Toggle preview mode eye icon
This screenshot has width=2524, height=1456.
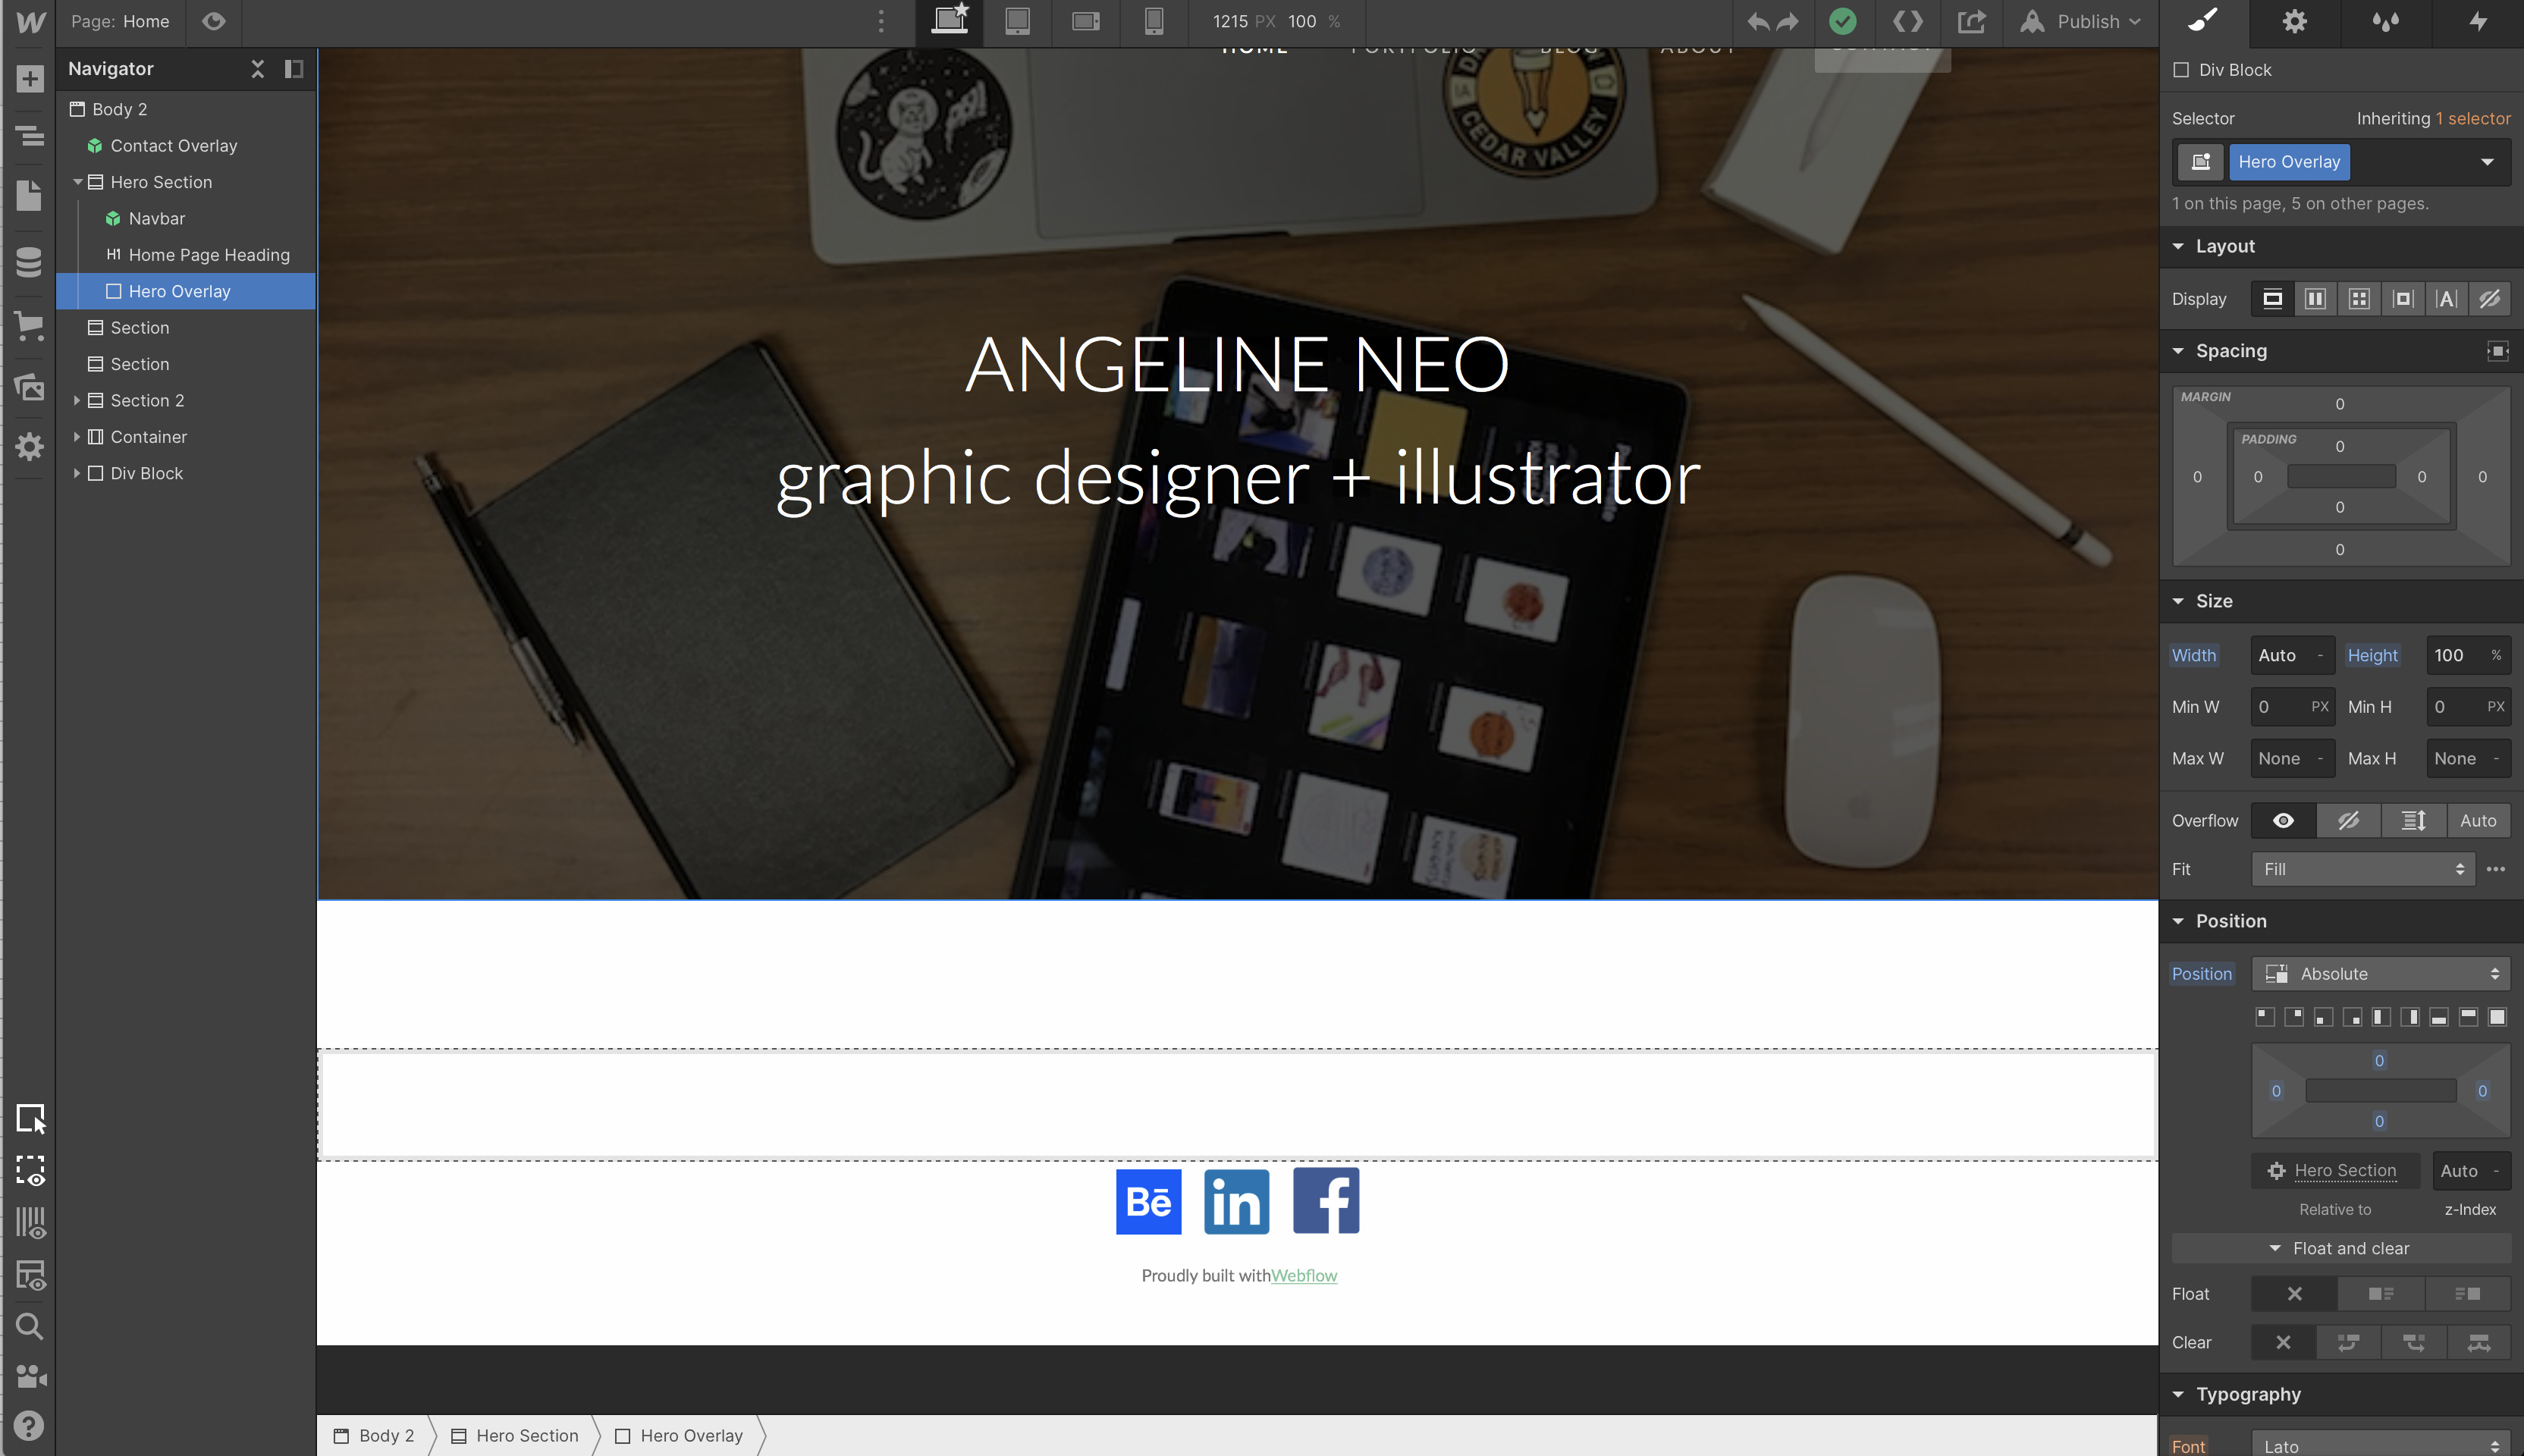(x=213, y=21)
